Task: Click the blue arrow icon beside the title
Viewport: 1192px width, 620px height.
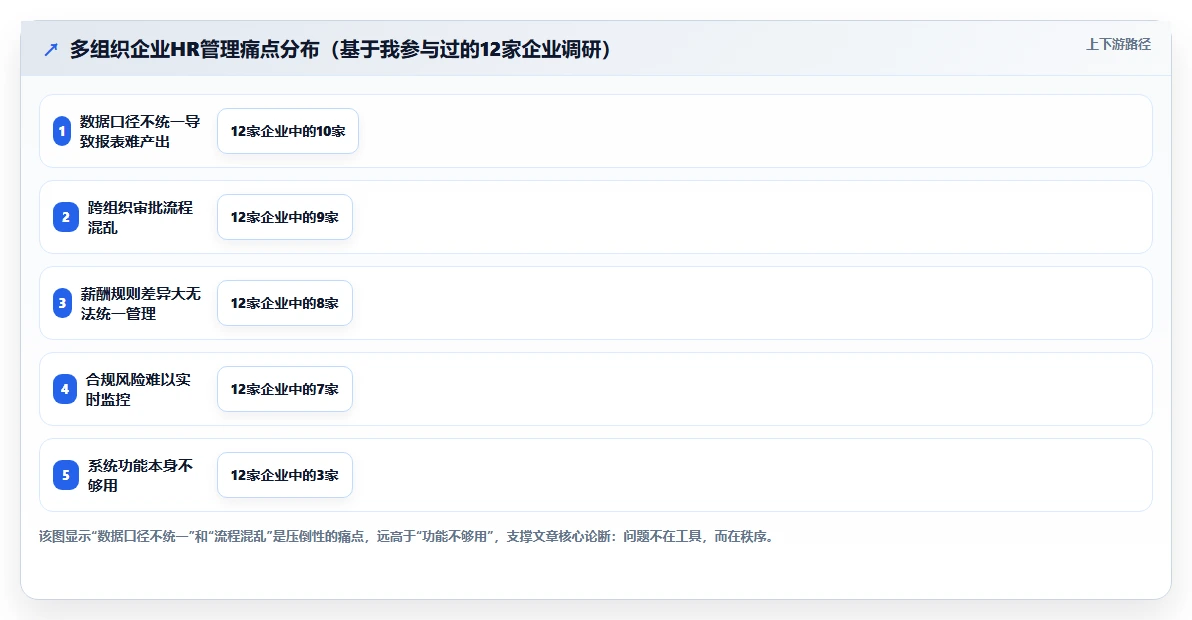Action: [x=51, y=50]
